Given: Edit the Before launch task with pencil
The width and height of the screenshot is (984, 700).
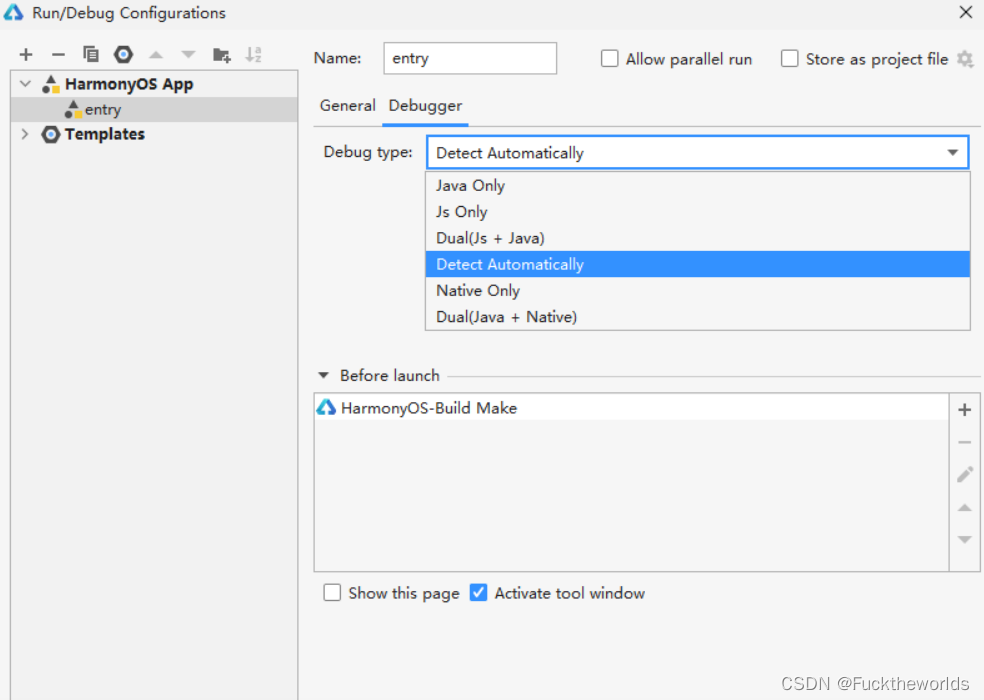Looking at the screenshot, I should 965,475.
